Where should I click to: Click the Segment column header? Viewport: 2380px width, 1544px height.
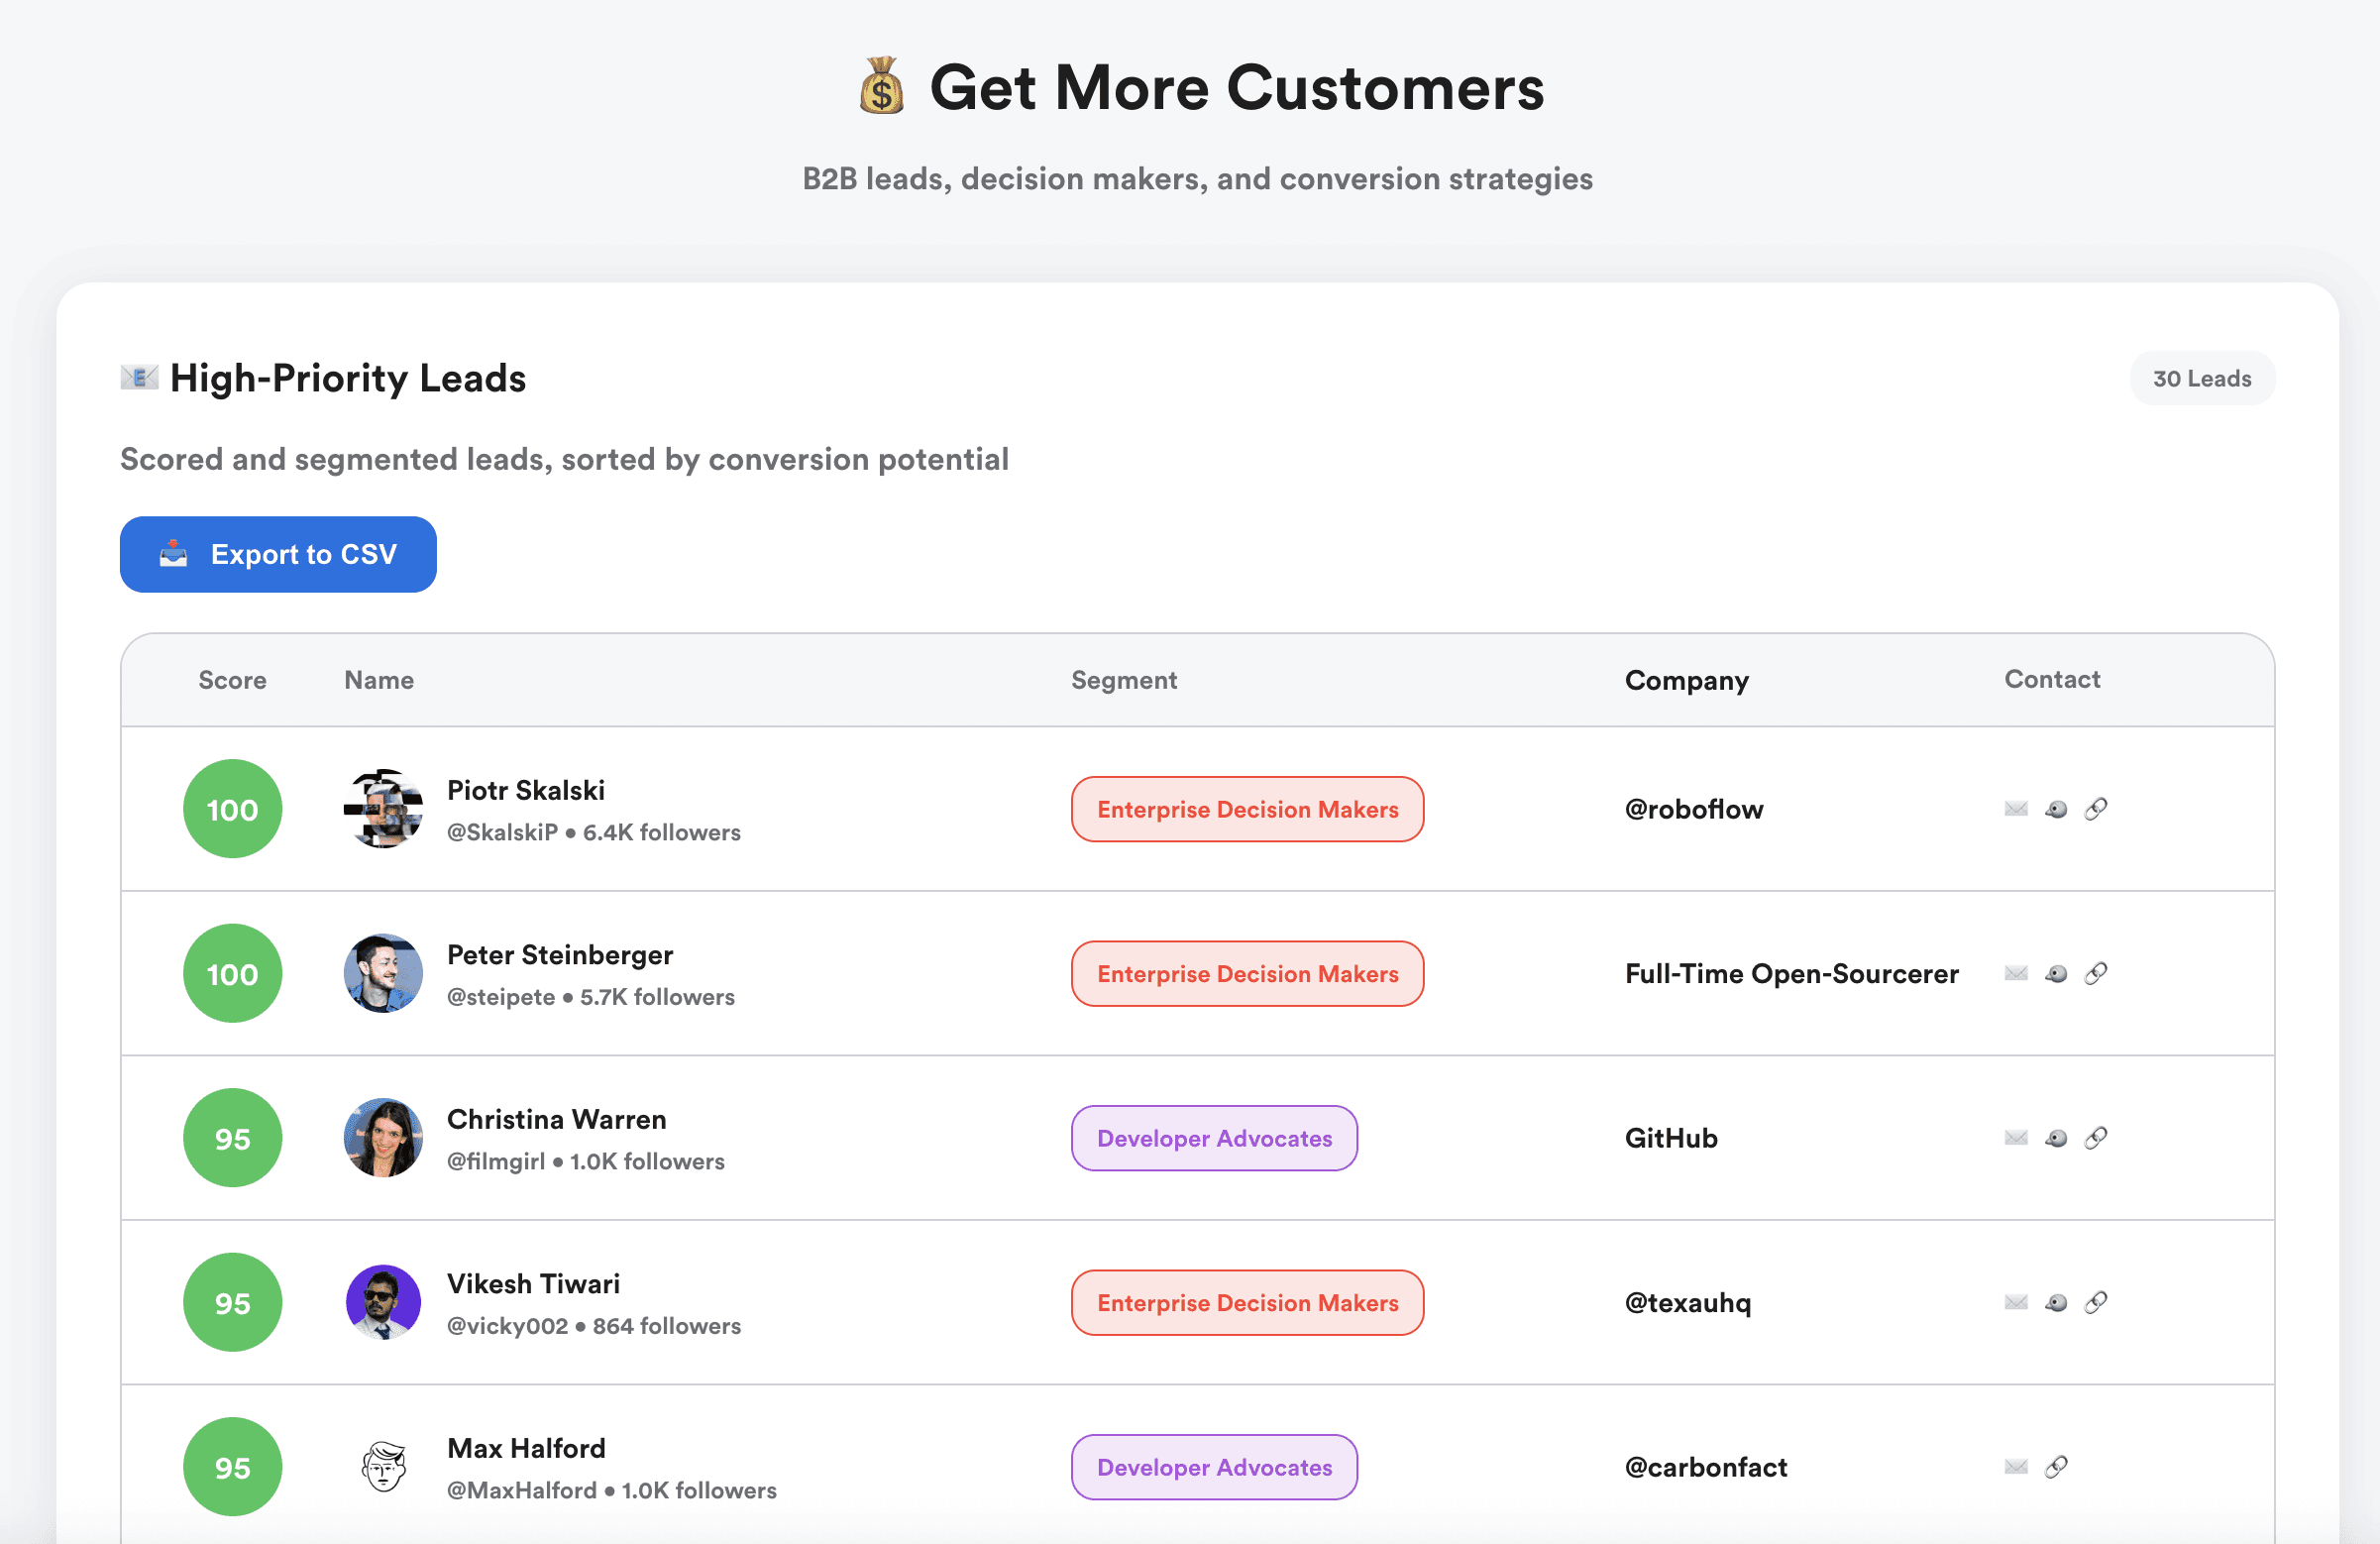point(1123,680)
